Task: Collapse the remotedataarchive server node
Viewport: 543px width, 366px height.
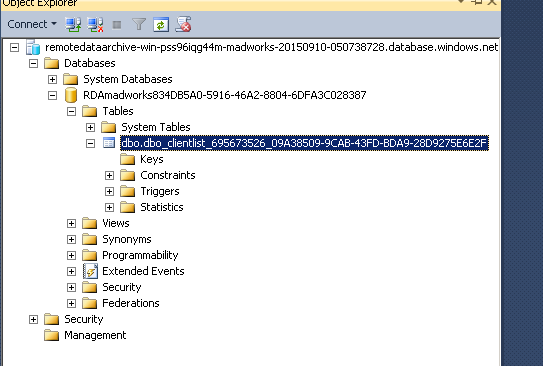Action: (x=14, y=47)
